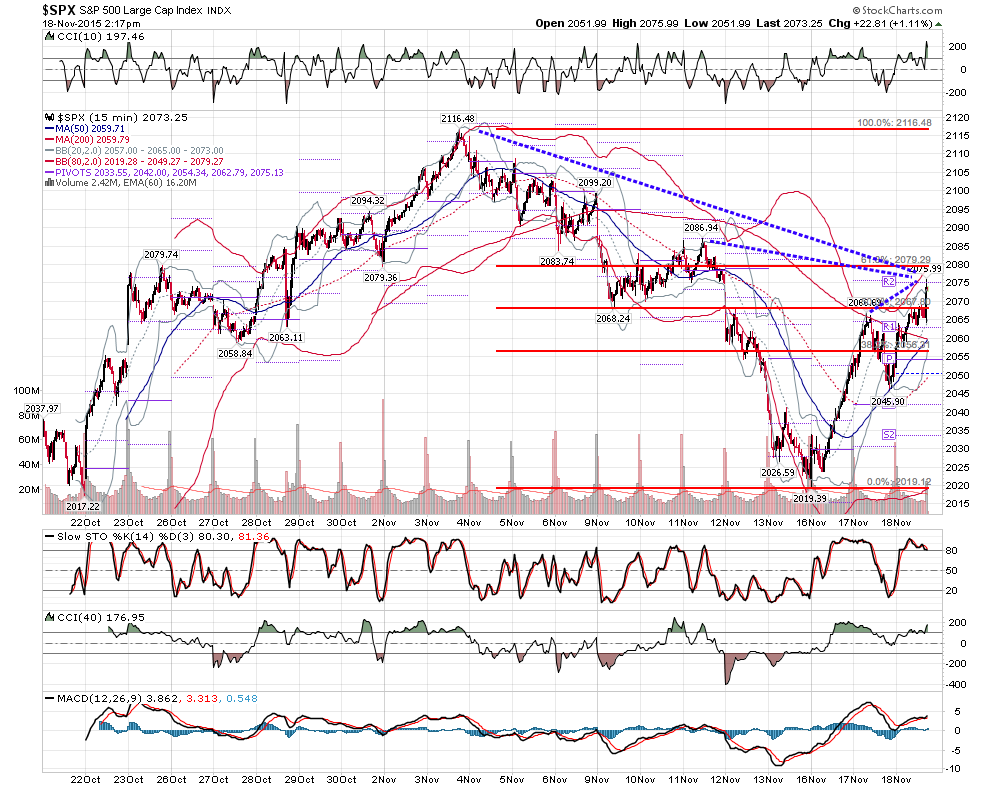The width and height of the screenshot is (984, 785).
Task: Click the 'MACD(12,26,9)' indicator label
Action: point(100,698)
